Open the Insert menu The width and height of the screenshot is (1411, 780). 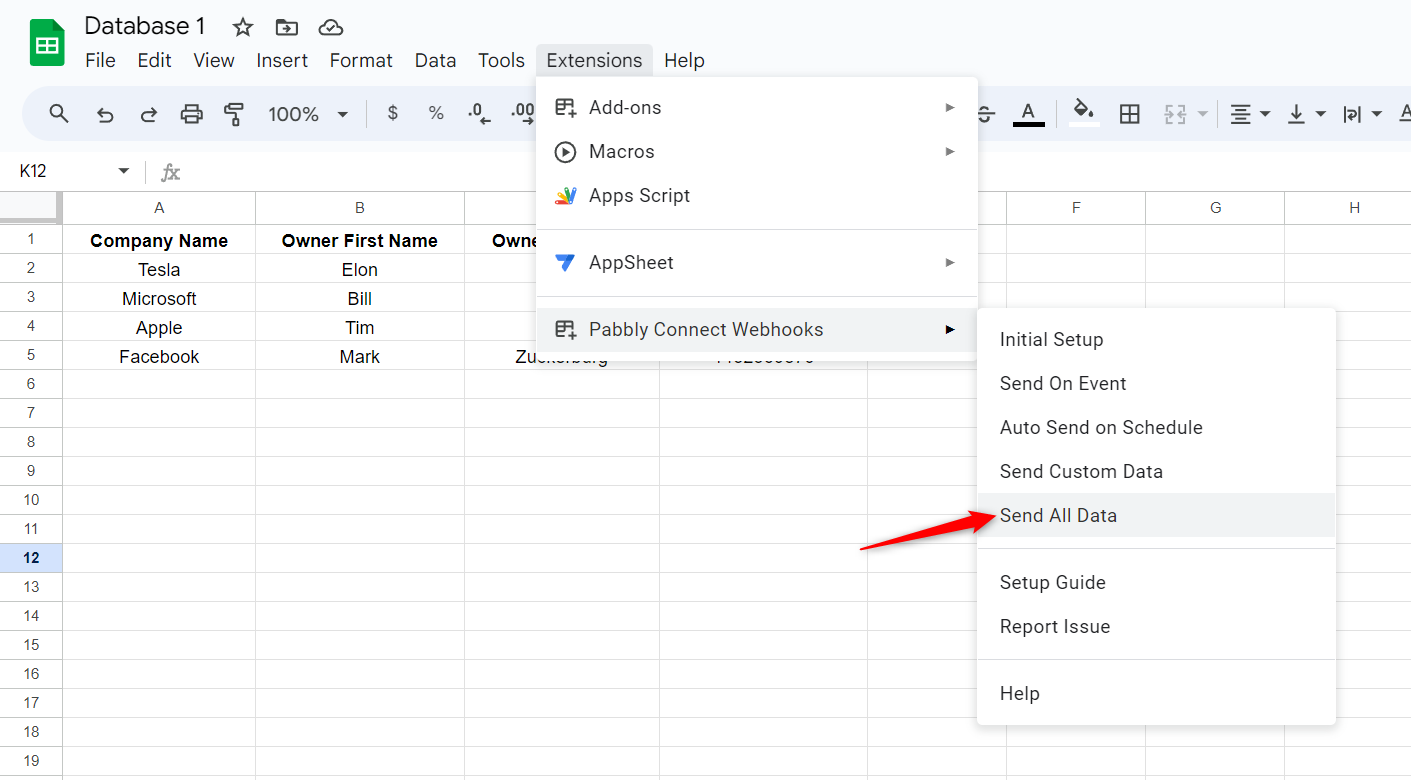[282, 60]
